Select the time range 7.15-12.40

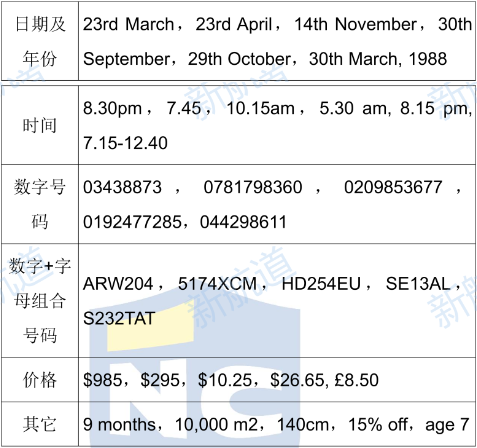(125, 143)
